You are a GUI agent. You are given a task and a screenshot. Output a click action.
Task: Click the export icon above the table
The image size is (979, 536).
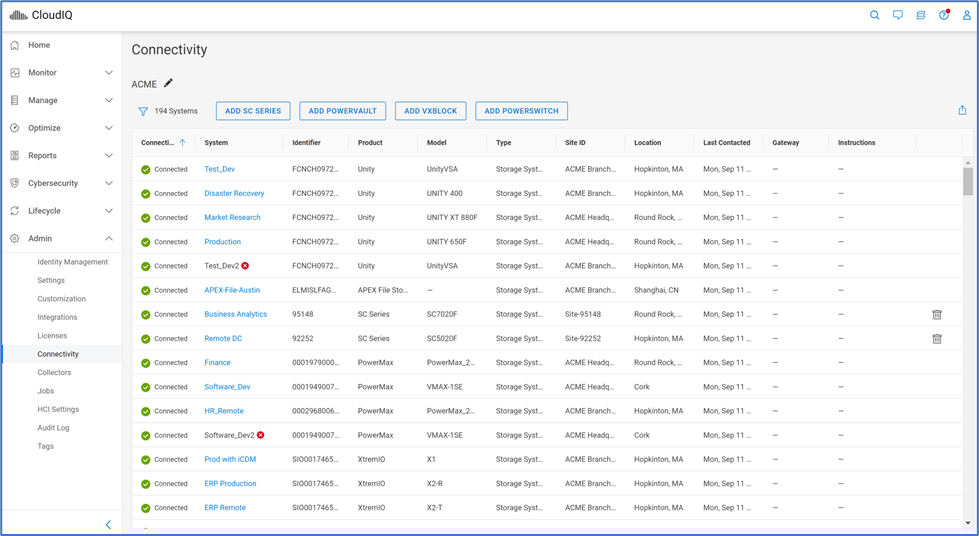coord(962,111)
